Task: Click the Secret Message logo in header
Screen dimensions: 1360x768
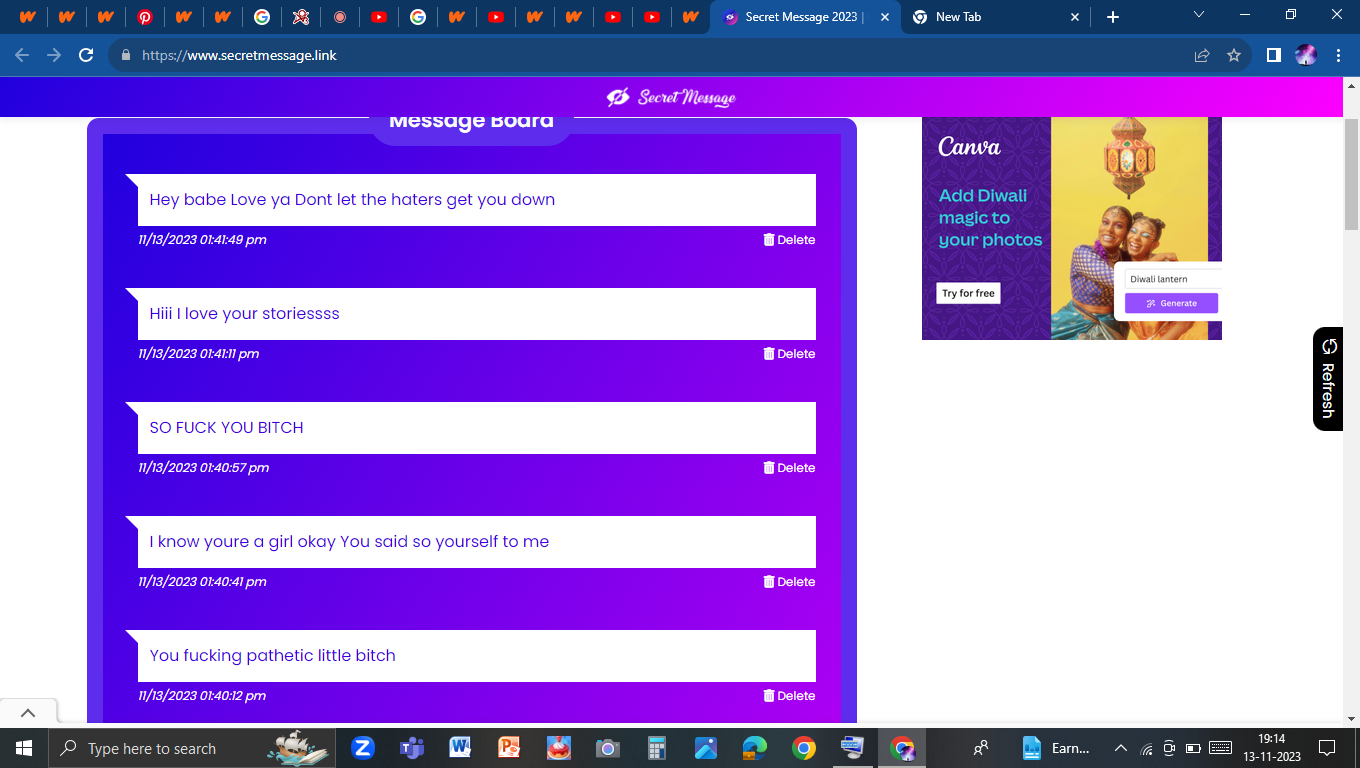Action: 671,97
